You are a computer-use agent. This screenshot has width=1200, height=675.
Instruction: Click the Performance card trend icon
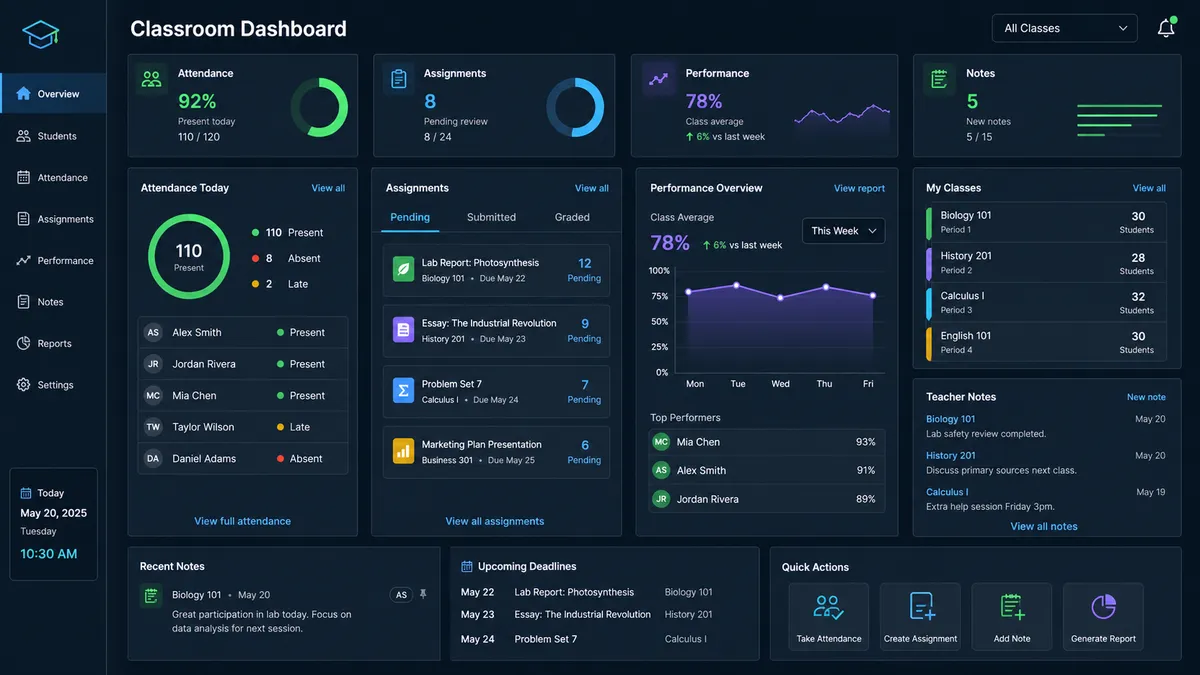tap(658, 79)
